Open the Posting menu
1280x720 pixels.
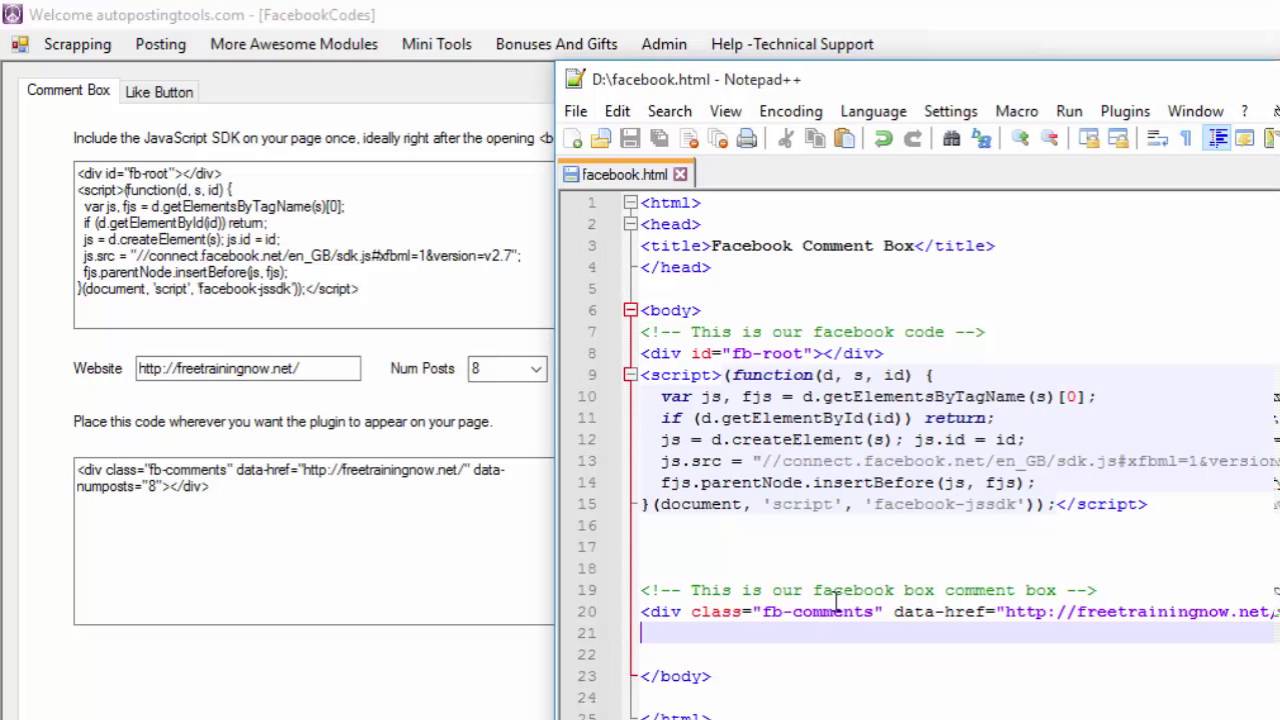[161, 44]
